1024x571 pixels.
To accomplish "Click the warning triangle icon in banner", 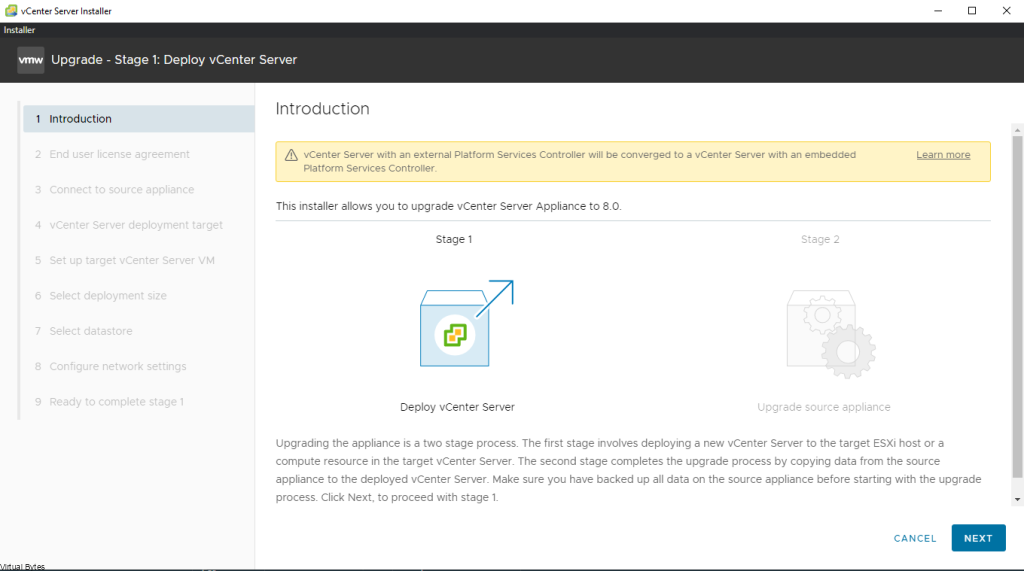I will click(291, 155).
